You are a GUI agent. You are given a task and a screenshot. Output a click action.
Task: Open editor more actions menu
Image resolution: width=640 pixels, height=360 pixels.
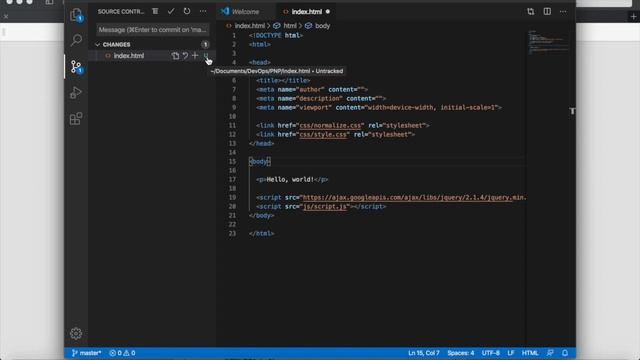[x=563, y=11]
